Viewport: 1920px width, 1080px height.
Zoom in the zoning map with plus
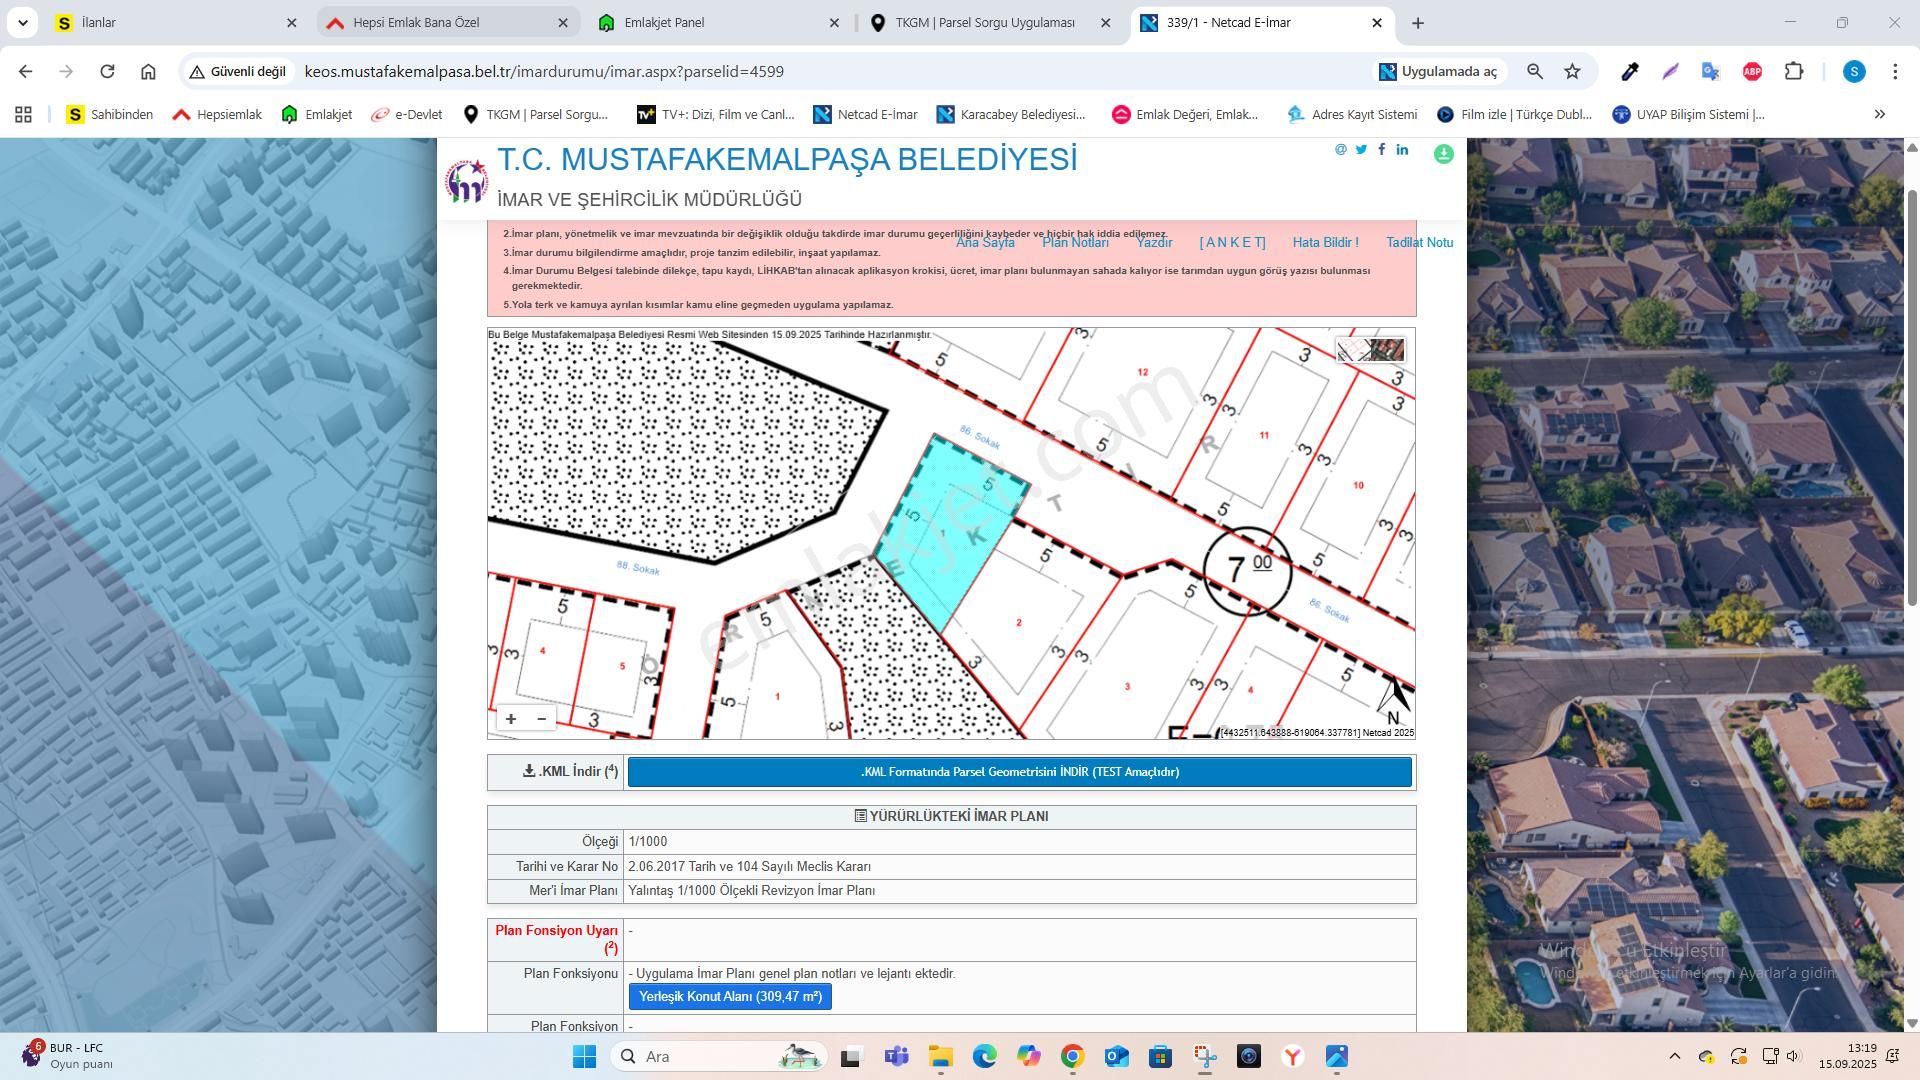(511, 719)
